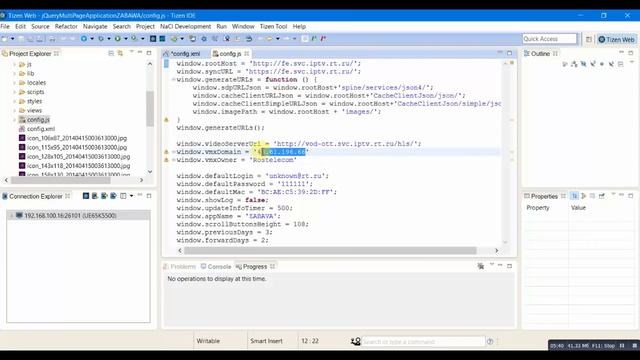
Task: Expand the styles folder
Action: click(x=15, y=101)
